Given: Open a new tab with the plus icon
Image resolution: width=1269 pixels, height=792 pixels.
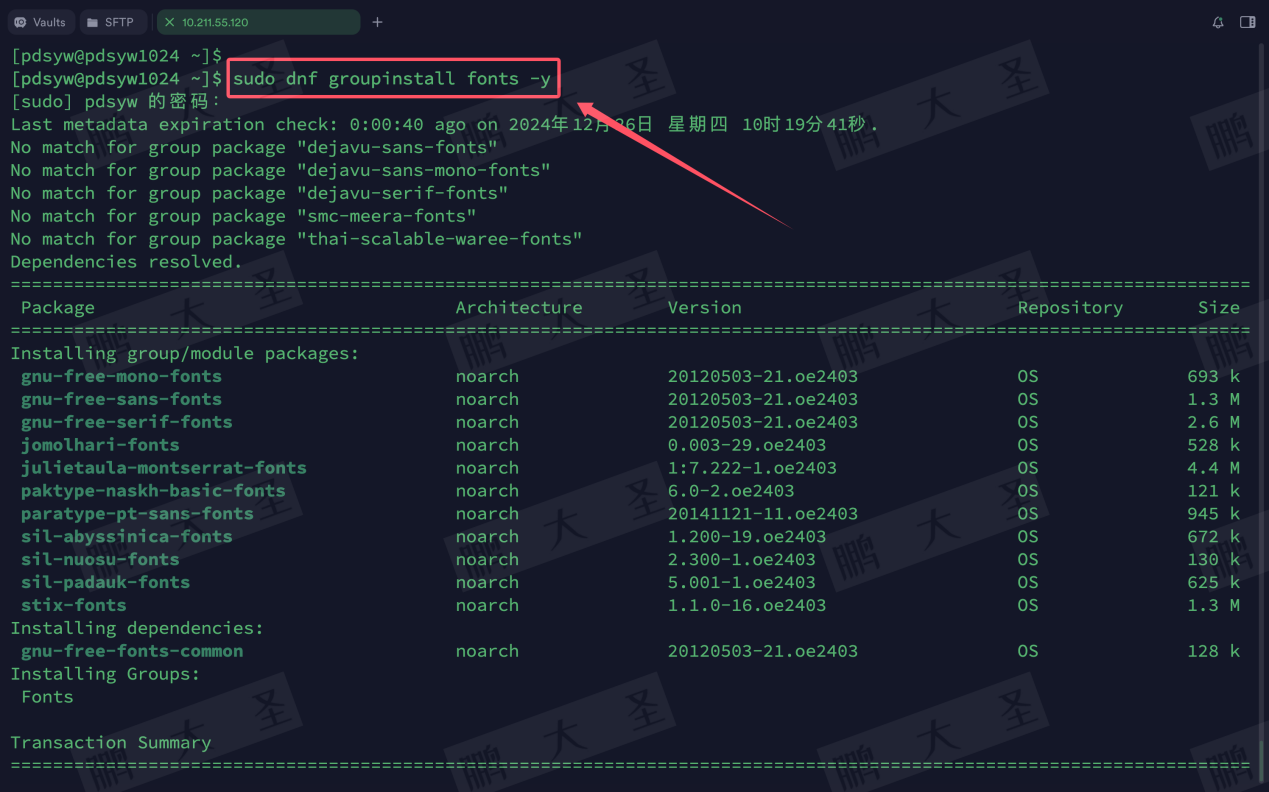Looking at the screenshot, I should coord(375,21).
